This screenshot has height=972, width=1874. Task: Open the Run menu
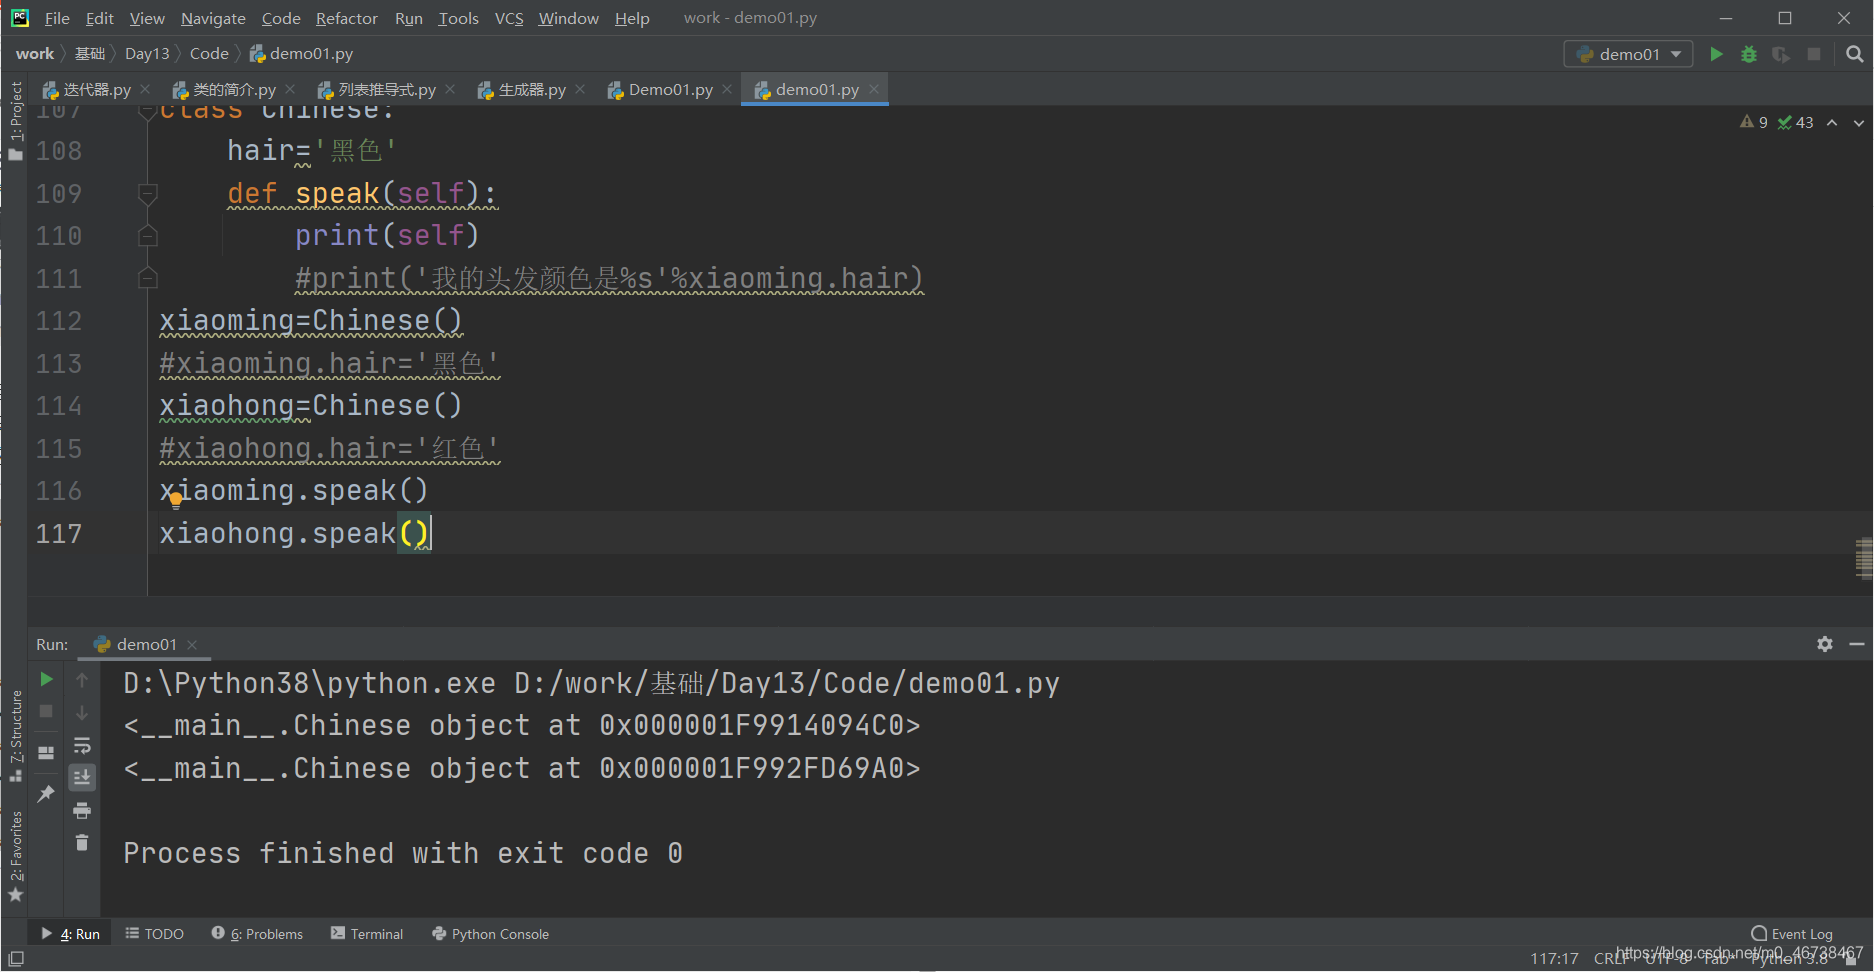point(409,18)
